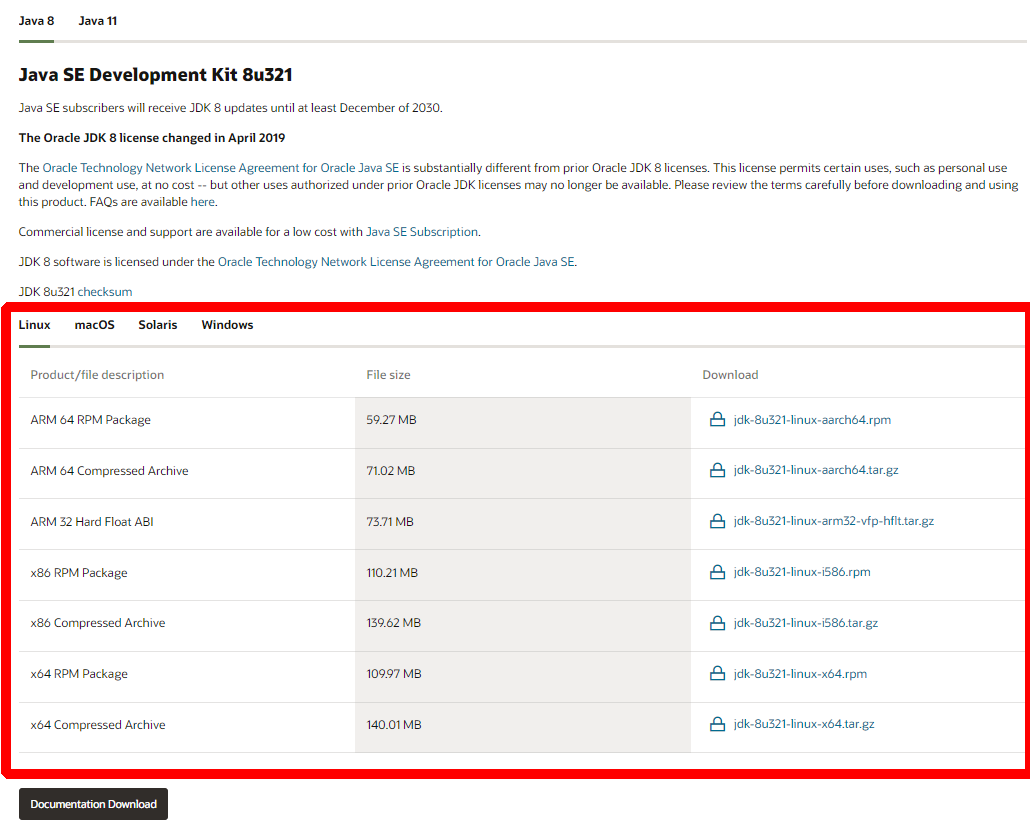Image resolution: width=1030 pixels, height=827 pixels.
Task: Download jdk-8u321-linux-arm32-vfp-hflt.tar.gz
Action: 834,521
